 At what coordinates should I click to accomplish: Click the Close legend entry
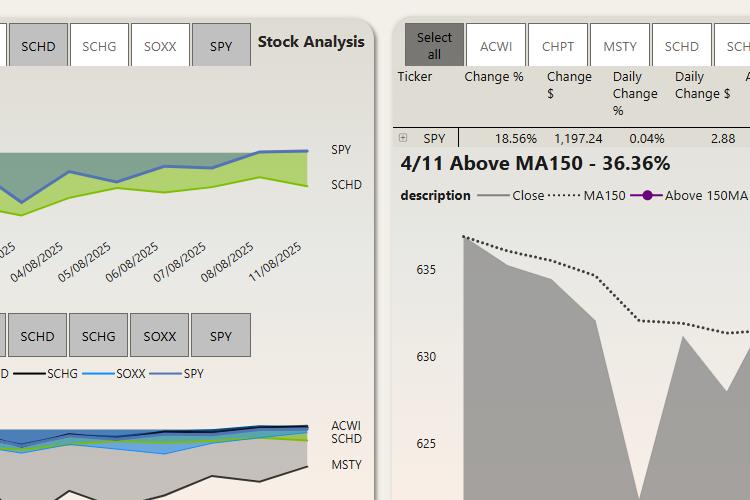coord(510,195)
